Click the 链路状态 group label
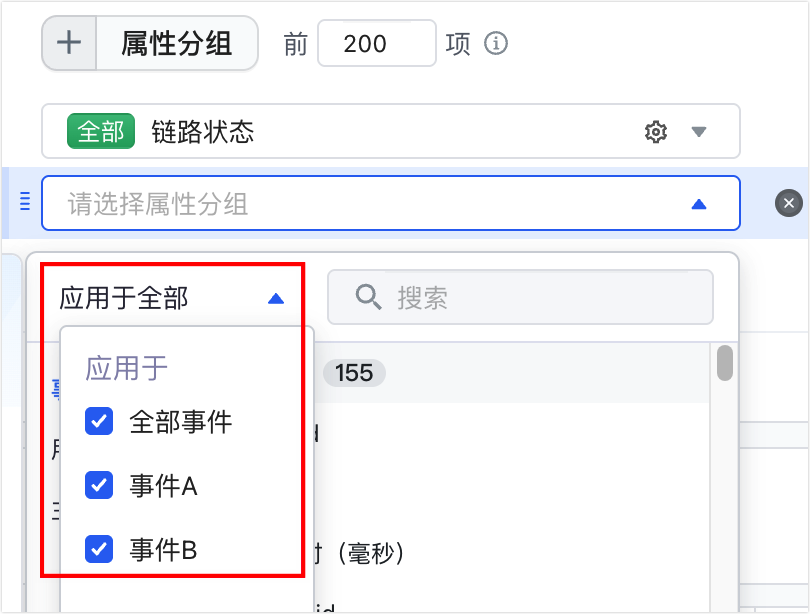This screenshot has height=614, width=810. (202, 132)
